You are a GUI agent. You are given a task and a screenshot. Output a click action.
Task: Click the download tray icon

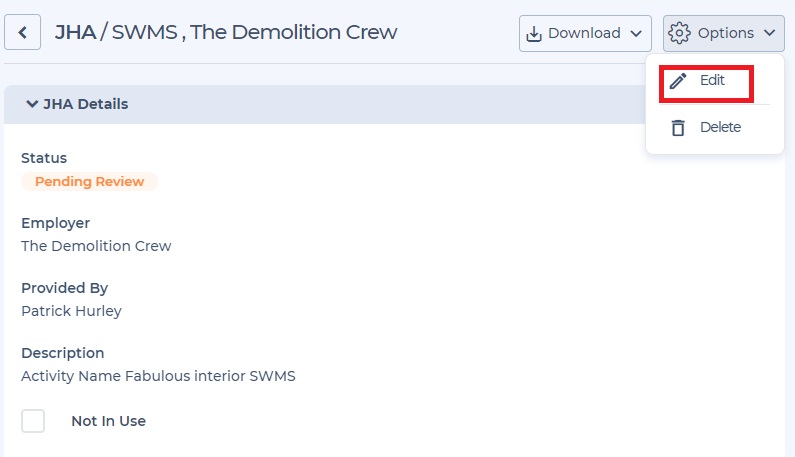click(x=534, y=33)
